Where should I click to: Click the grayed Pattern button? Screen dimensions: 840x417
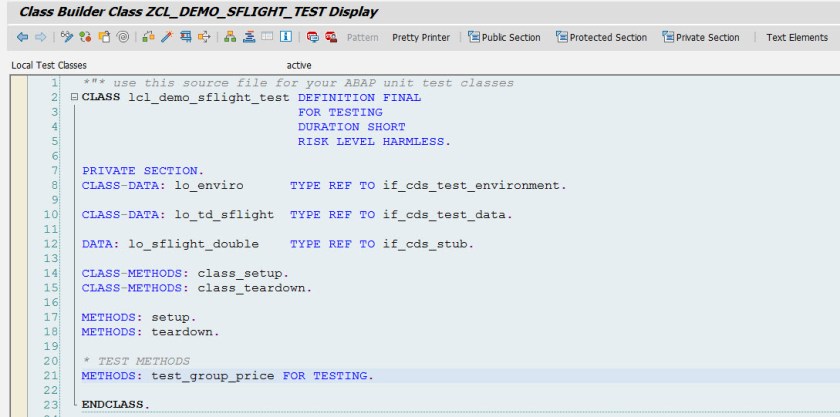[363, 38]
